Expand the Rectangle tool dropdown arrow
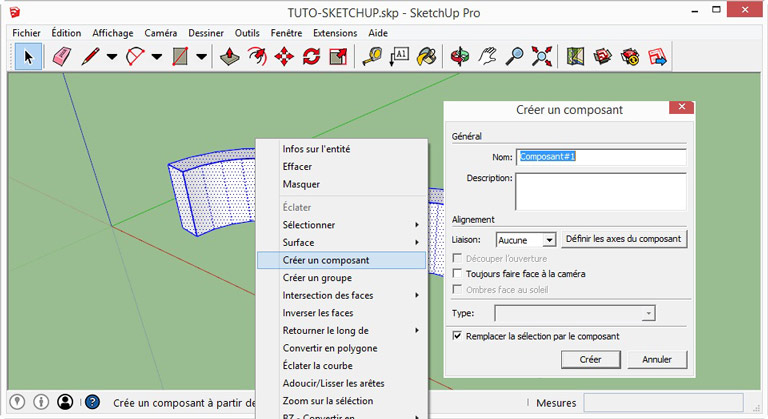Screen dimensions: 768x419 click(201, 56)
